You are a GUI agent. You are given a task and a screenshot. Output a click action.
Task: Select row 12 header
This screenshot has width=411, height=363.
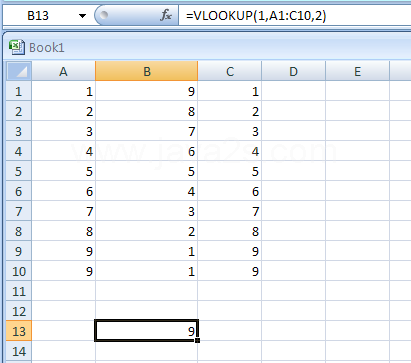click(19, 311)
